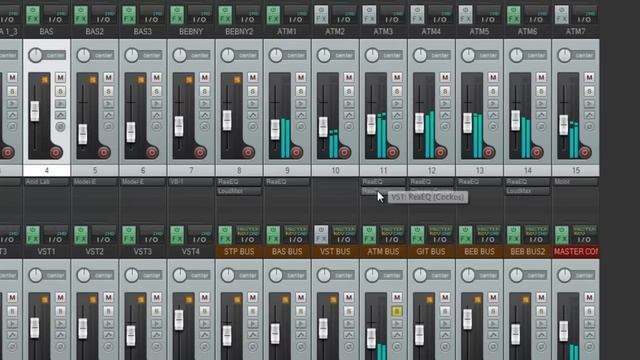Image resolution: width=640 pixels, height=360 pixels.
Task: Click the pan knob on the BAS2 track
Action: [84, 55]
